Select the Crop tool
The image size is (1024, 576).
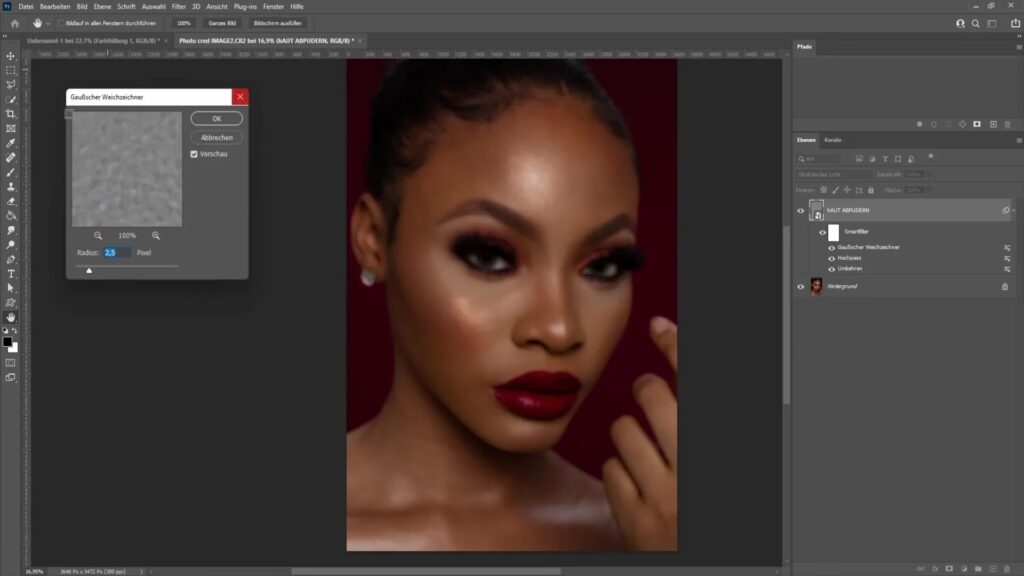coord(11,114)
